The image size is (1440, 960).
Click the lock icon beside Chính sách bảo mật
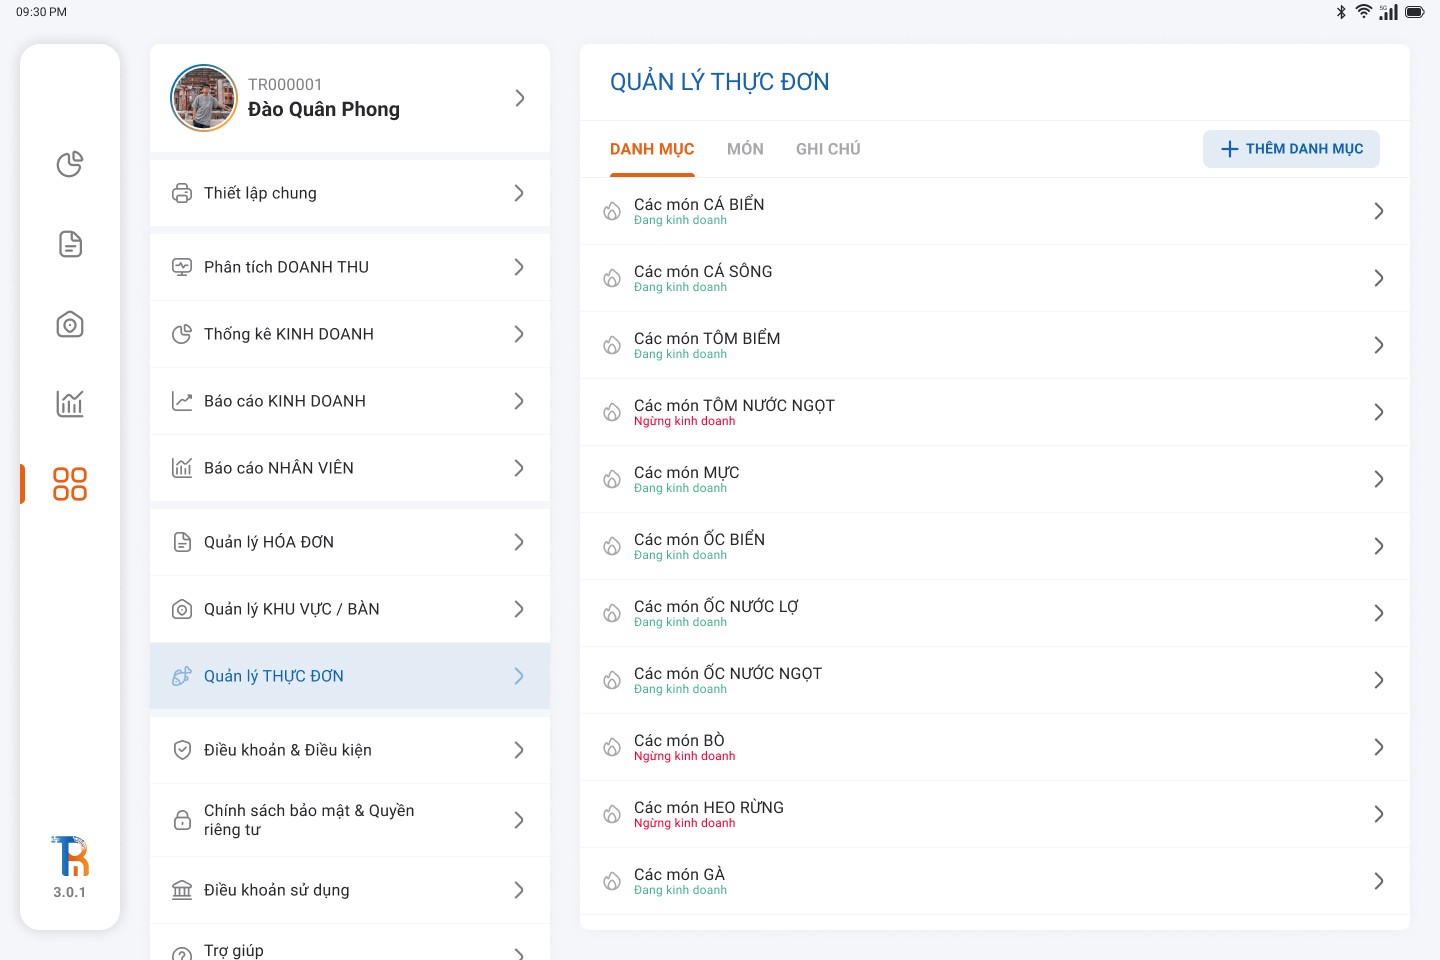(182, 820)
